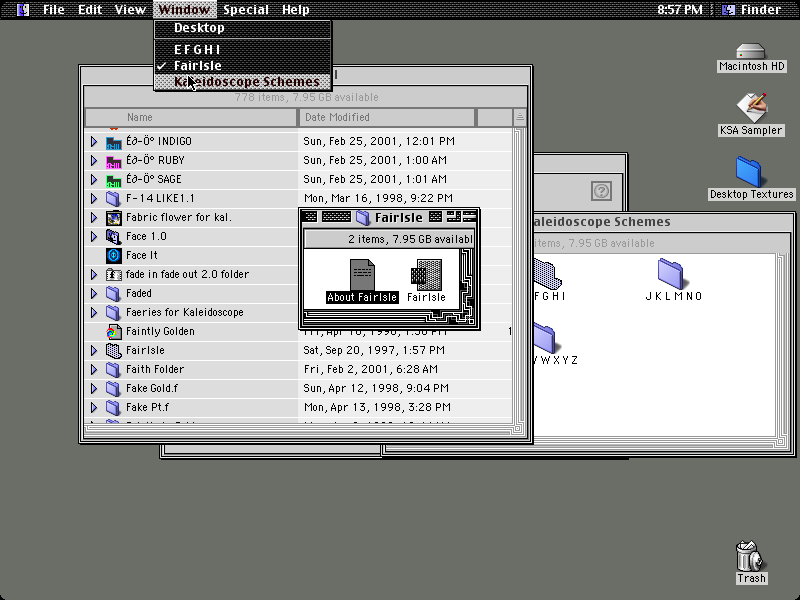Open the View menu
Image resolution: width=800 pixels, height=600 pixels.
point(130,10)
